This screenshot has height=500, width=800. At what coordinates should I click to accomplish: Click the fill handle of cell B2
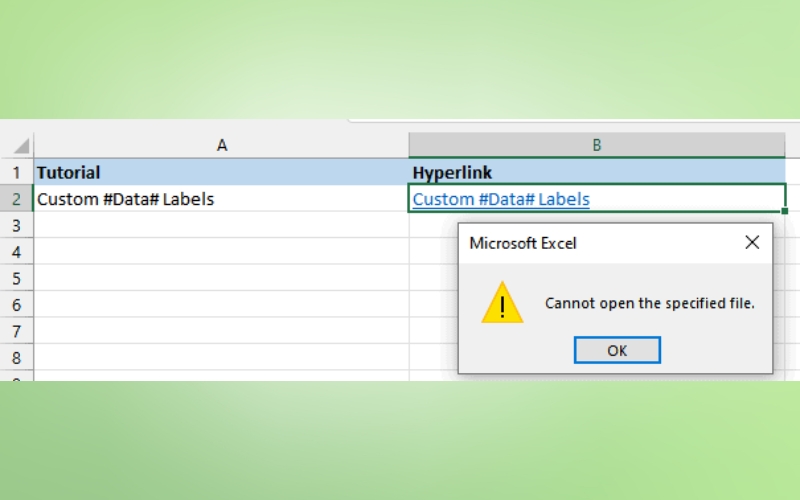click(785, 211)
